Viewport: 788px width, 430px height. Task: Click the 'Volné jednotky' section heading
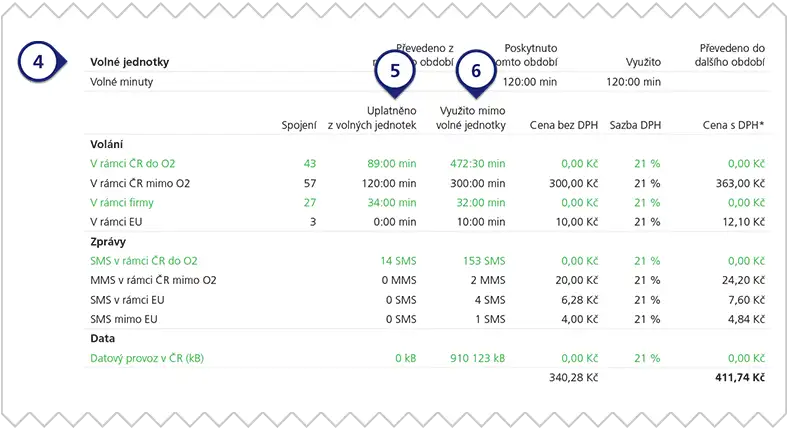tap(129, 62)
